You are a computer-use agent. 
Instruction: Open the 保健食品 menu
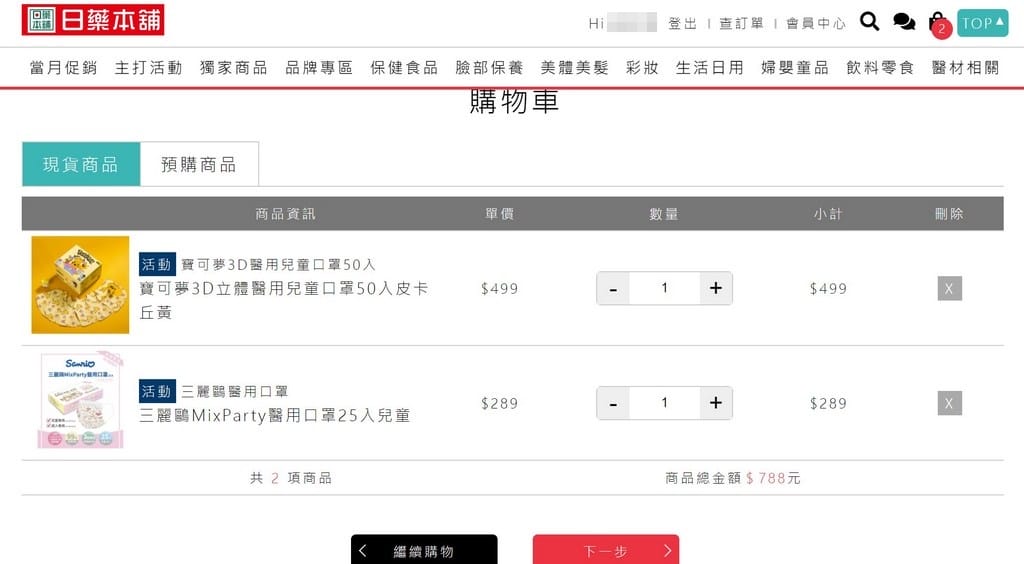pyautogui.click(x=404, y=67)
